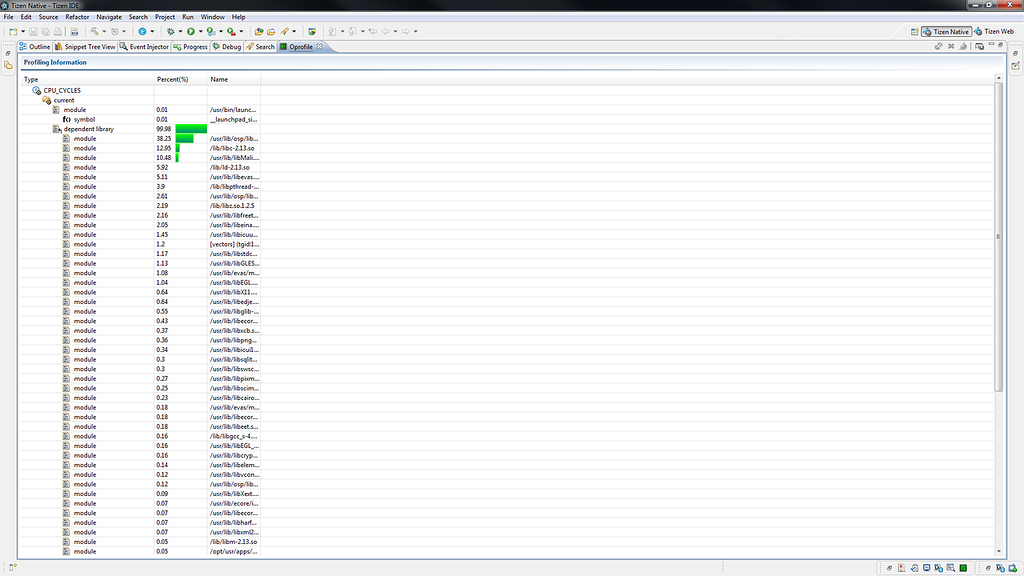This screenshot has height=576, width=1024.
Task: Select the /lib/ld-2.13.so module row
Action: pyautogui.click(x=140, y=167)
